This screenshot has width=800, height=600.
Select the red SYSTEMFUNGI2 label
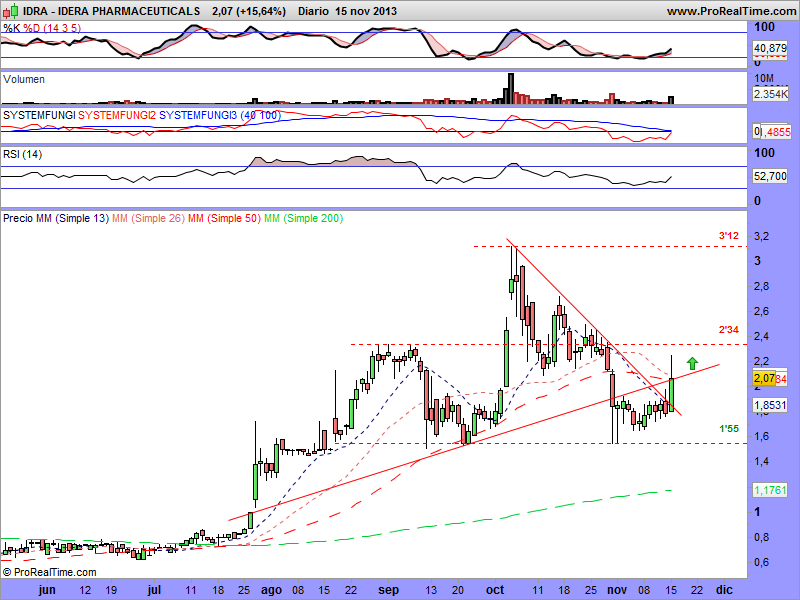pyautogui.click(x=117, y=115)
